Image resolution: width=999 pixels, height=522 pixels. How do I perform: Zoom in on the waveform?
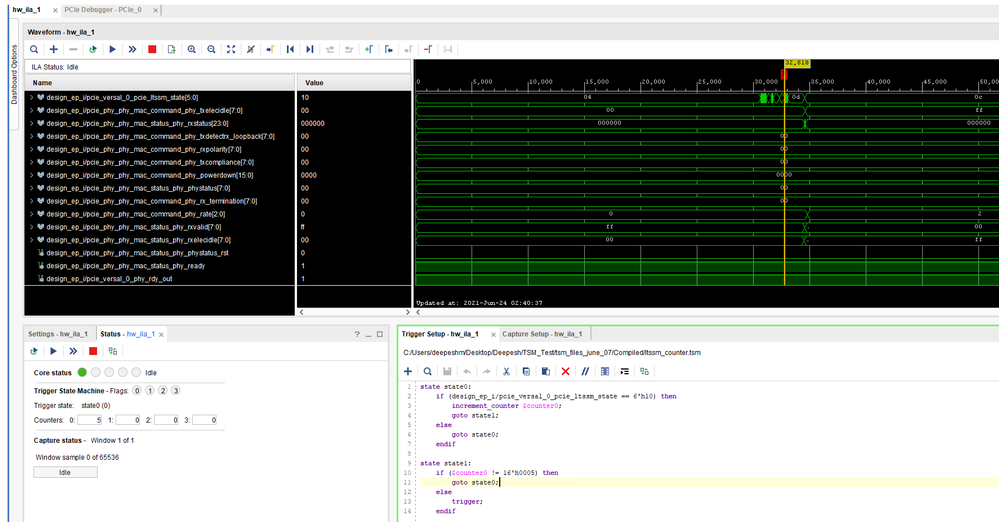tap(191, 49)
